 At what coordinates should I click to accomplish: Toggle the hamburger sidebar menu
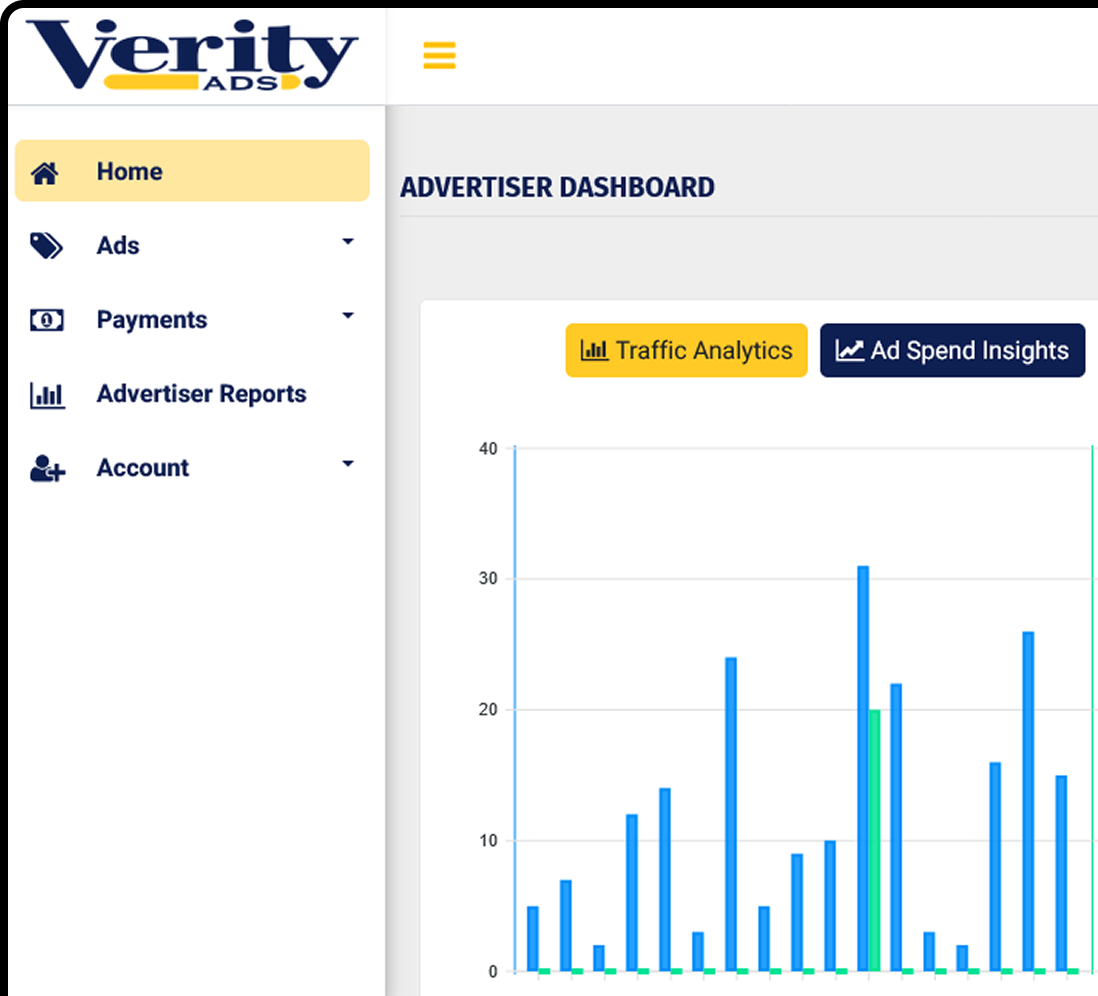(x=439, y=56)
